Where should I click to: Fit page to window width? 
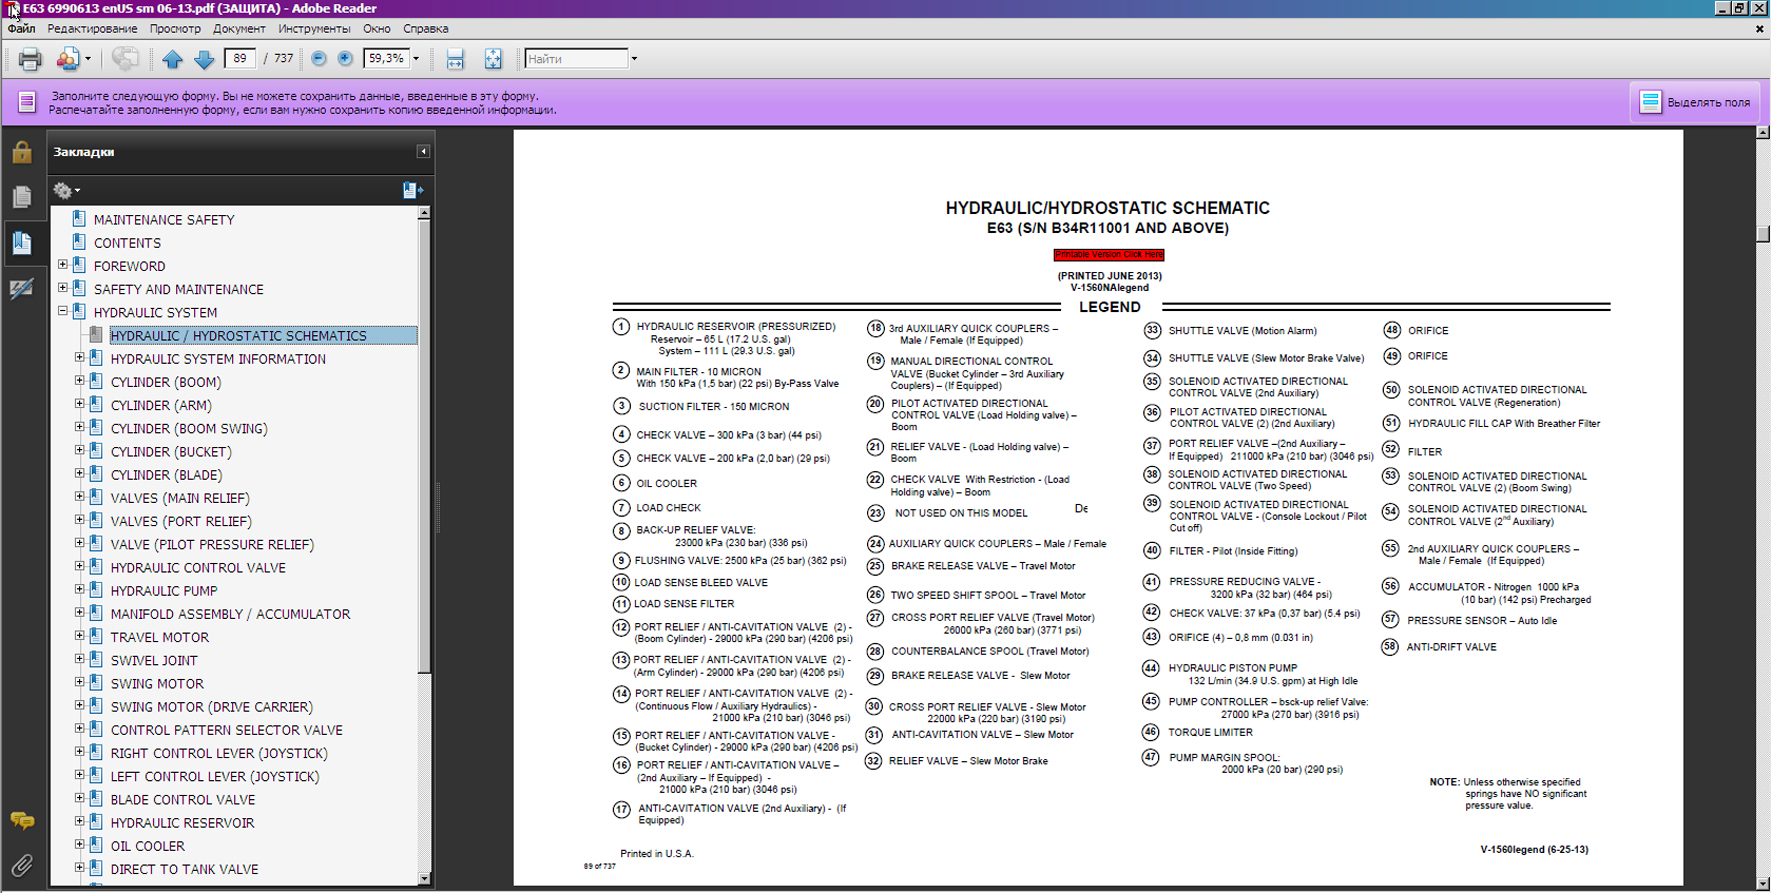455,59
